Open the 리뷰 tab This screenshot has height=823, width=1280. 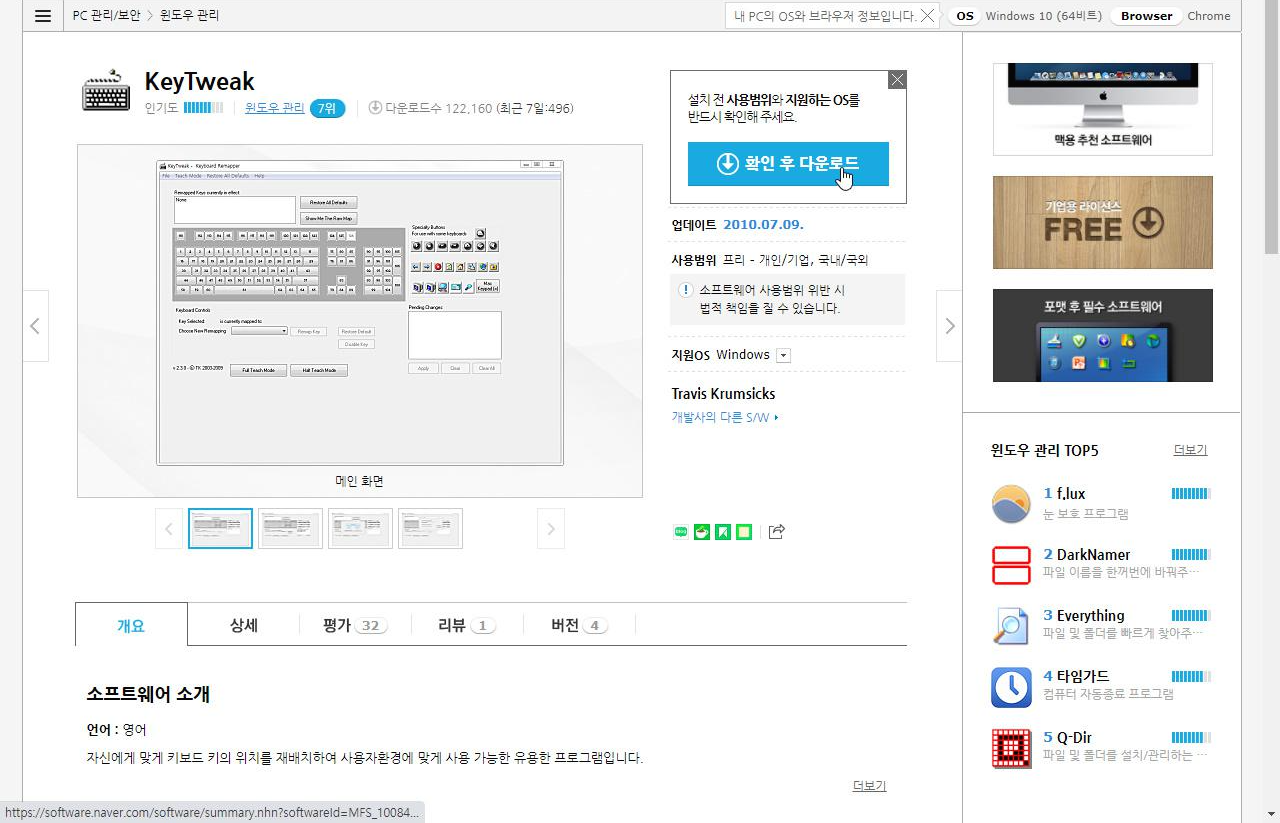pyautogui.click(x=467, y=625)
